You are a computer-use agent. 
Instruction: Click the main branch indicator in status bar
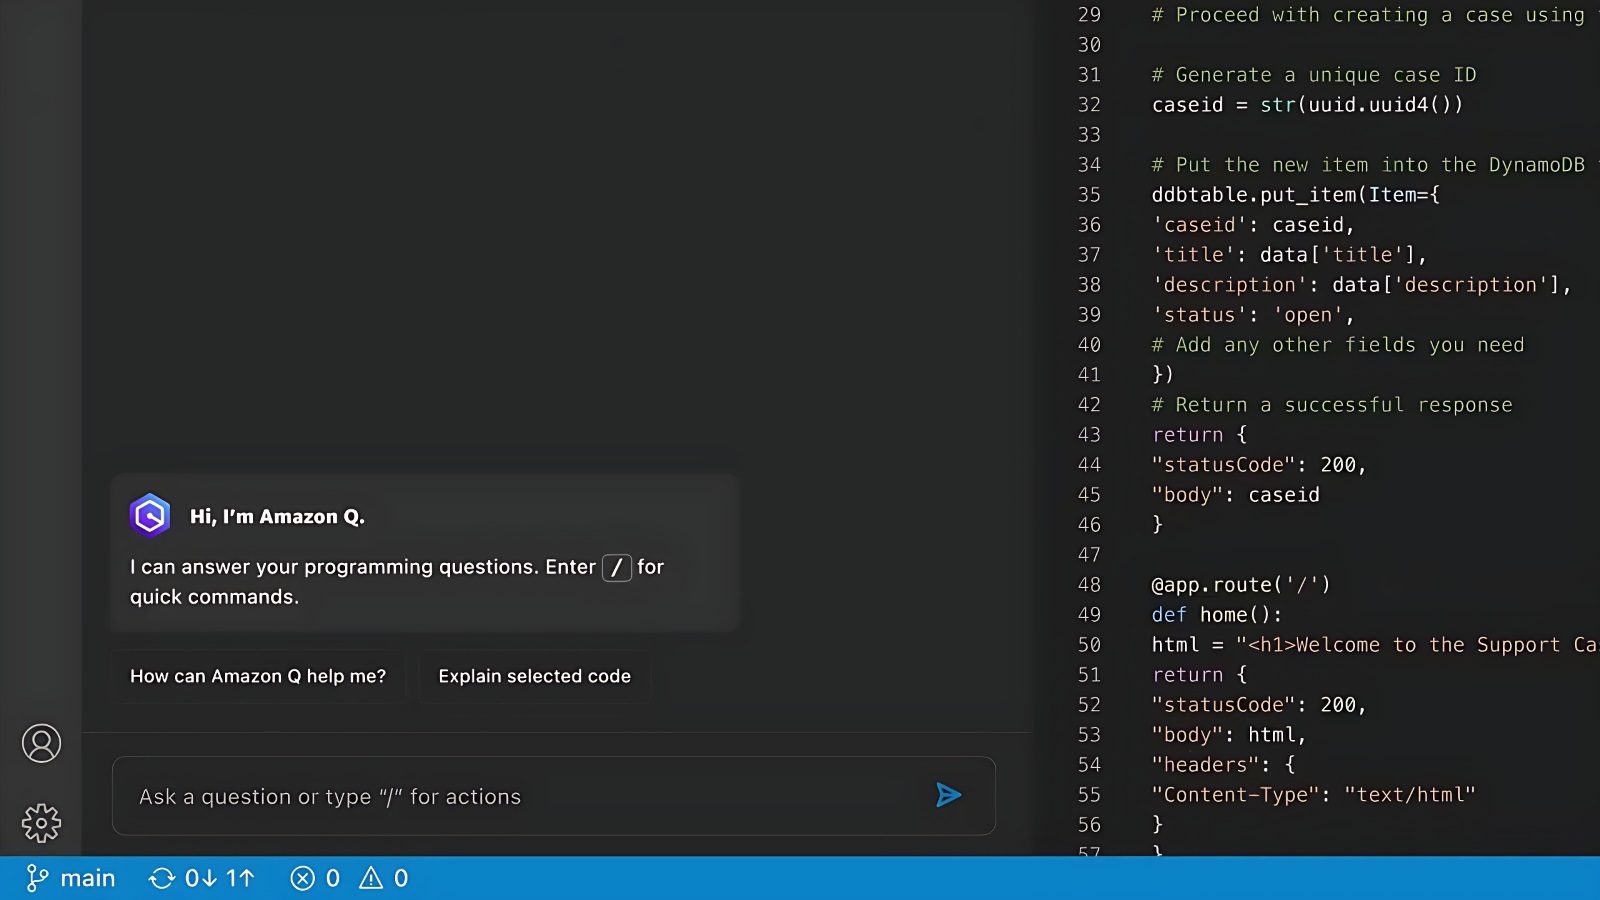(x=71, y=878)
